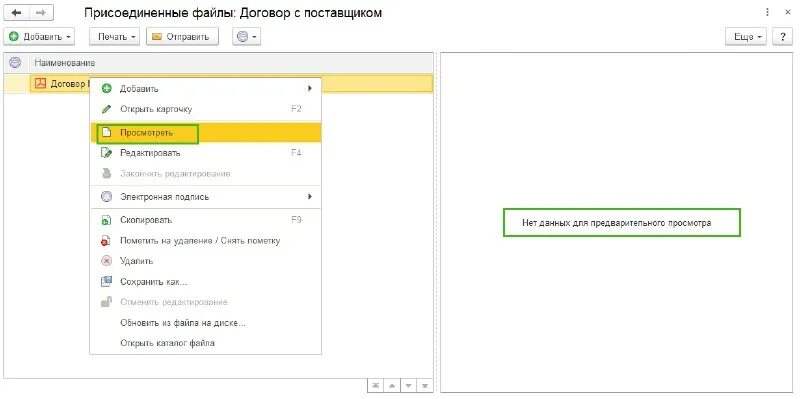Choose Удалить in the context menu
Viewport: 800px width, 399px height.
[206, 261]
